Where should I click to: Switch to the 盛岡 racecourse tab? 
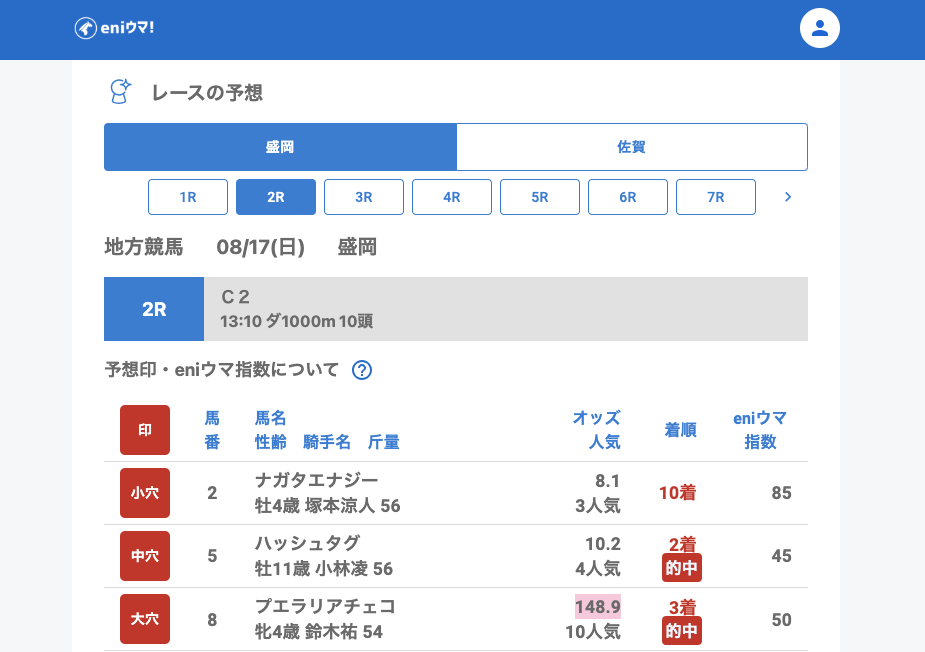click(280, 147)
